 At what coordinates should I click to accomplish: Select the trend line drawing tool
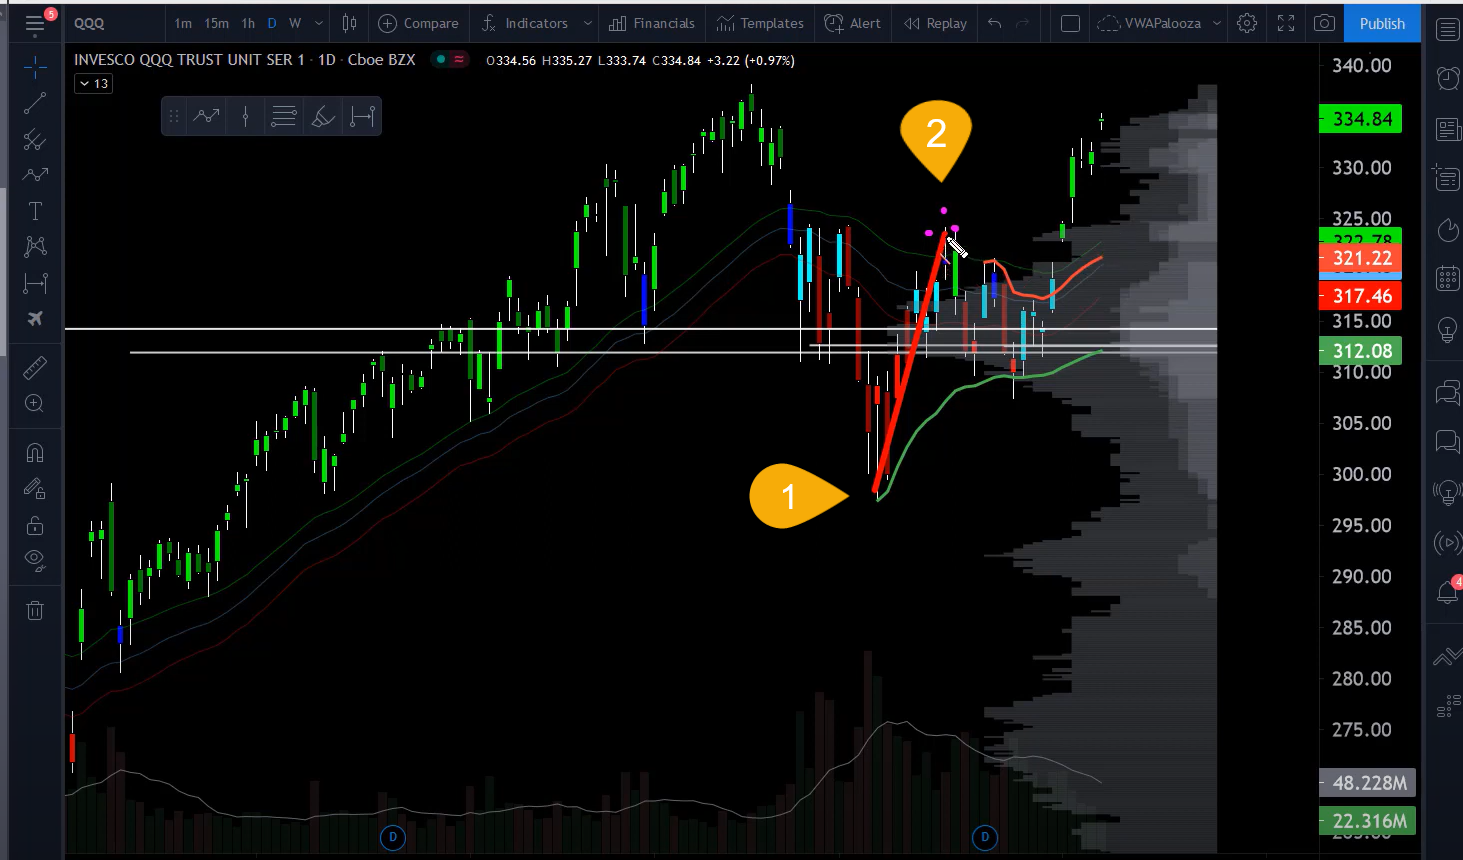tap(35, 103)
